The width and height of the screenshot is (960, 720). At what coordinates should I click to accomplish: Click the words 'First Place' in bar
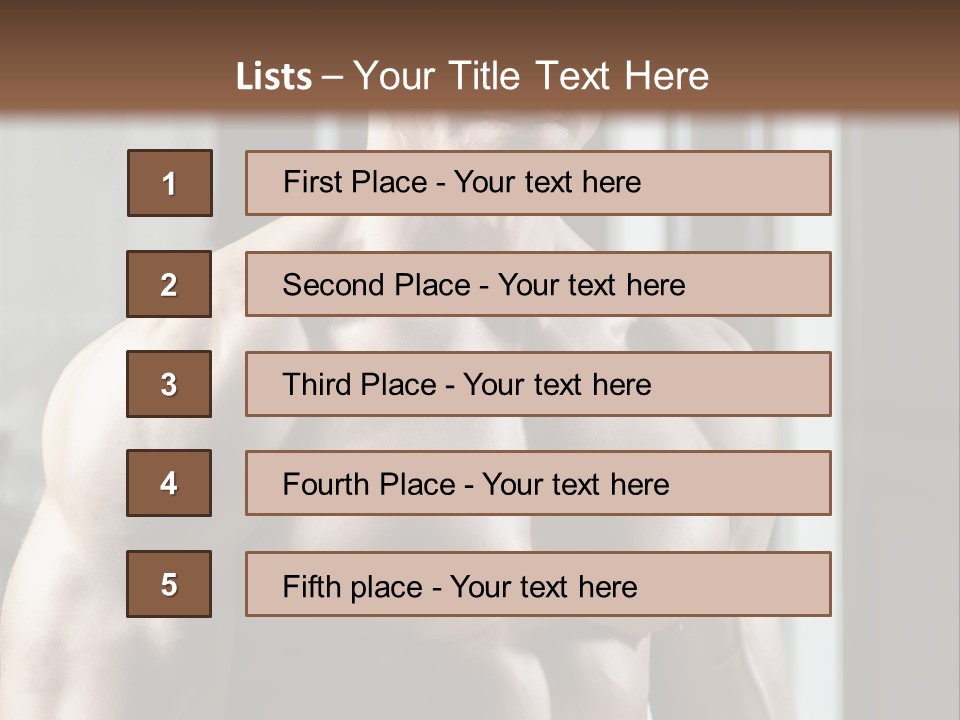pos(355,182)
